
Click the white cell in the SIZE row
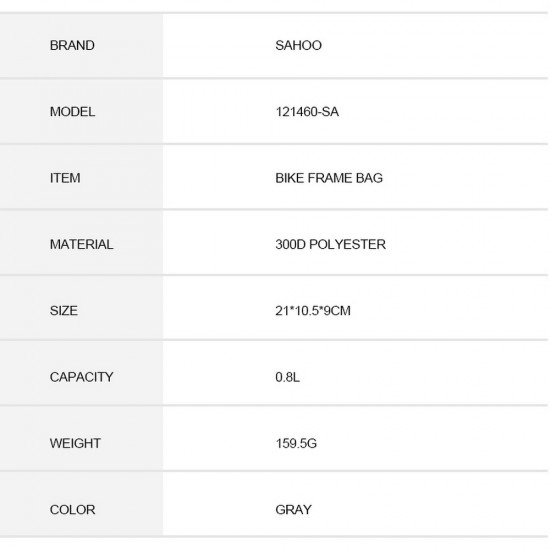pyautogui.click(x=355, y=308)
